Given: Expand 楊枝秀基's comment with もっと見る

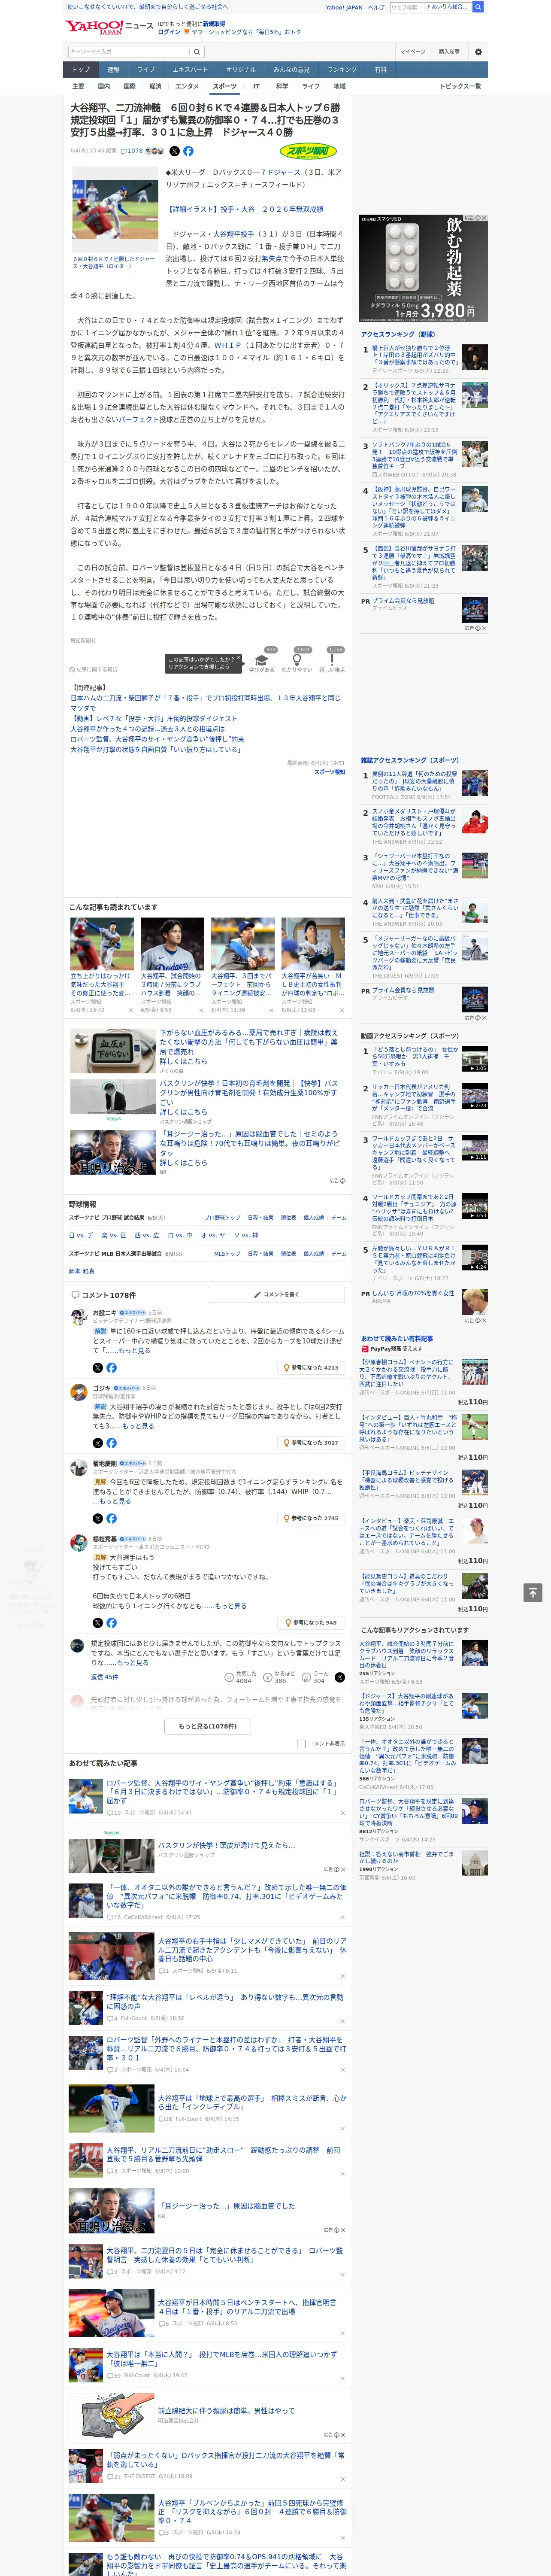Looking at the screenshot, I should point(231,1606).
